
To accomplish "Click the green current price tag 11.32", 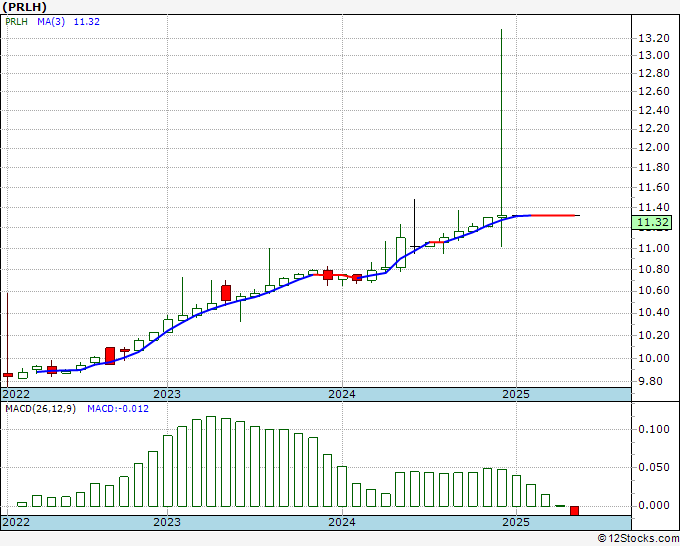I will pyautogui.click(x=654, y=222).
